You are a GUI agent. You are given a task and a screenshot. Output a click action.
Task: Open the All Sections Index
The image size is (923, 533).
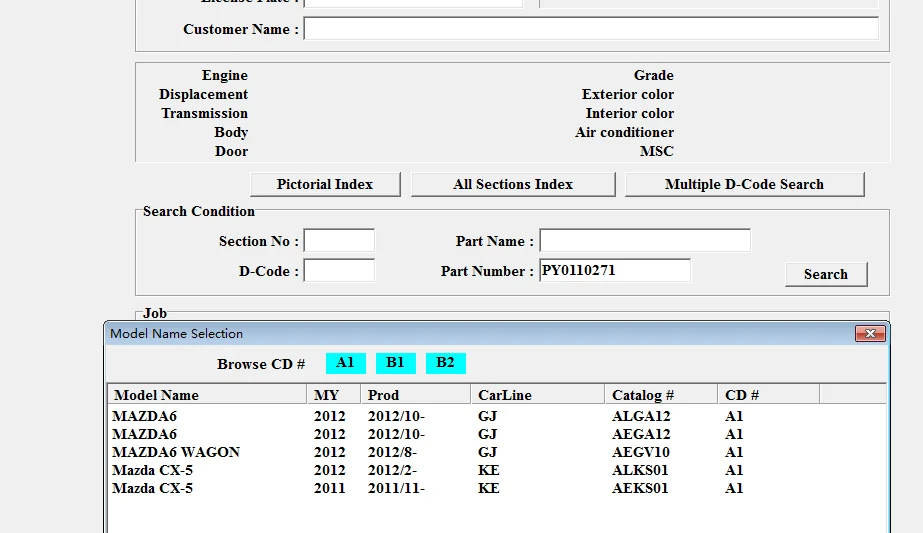pyautogui.click(x=513, y=184)
